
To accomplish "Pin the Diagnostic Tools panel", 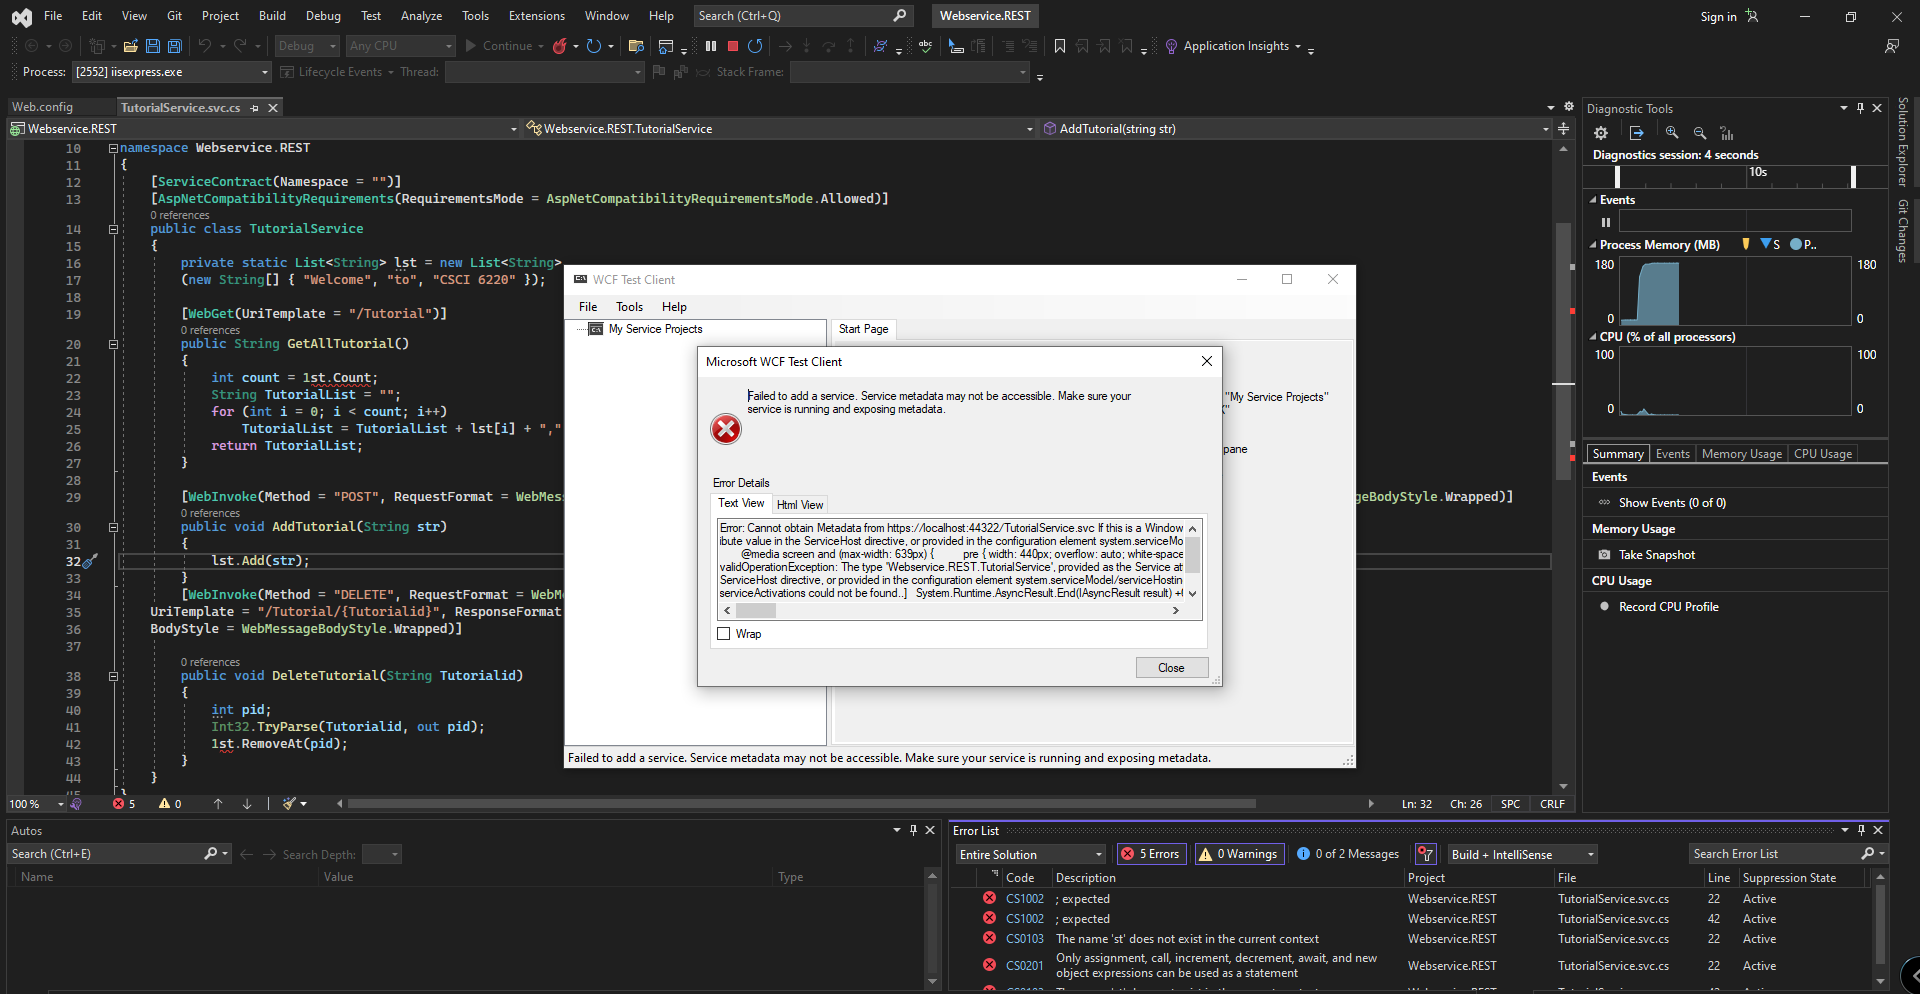I will [1860, 108].
